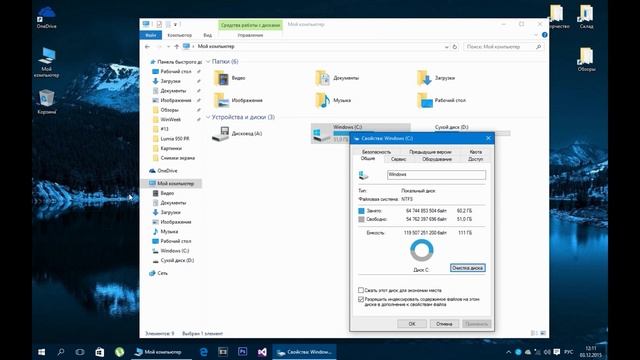This screenshot has height=360, width=640.
Task: Select the Рабочий стол folder in Папки group
Action: [442, 100]
